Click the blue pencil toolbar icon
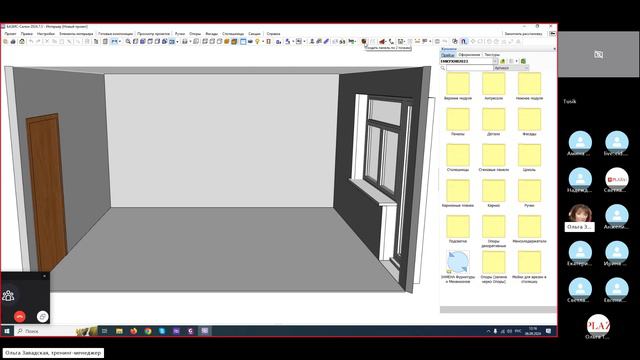The width and height of the screenshot is (640, 360). (326, 42)
